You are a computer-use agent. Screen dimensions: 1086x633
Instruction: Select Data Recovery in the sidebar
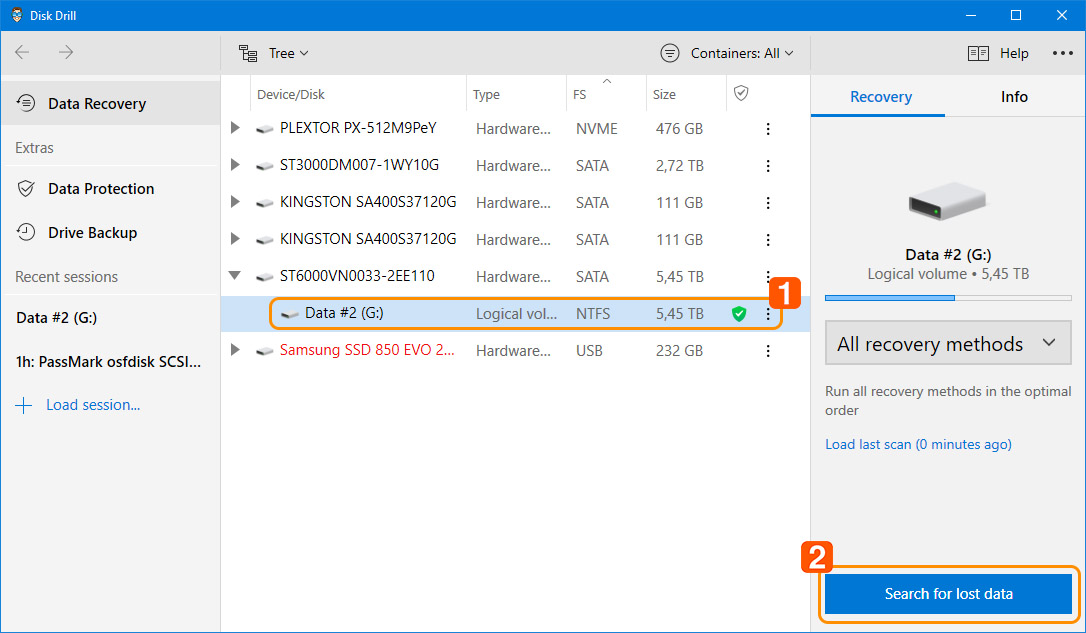pyautogui.click(x=111, y=103)
